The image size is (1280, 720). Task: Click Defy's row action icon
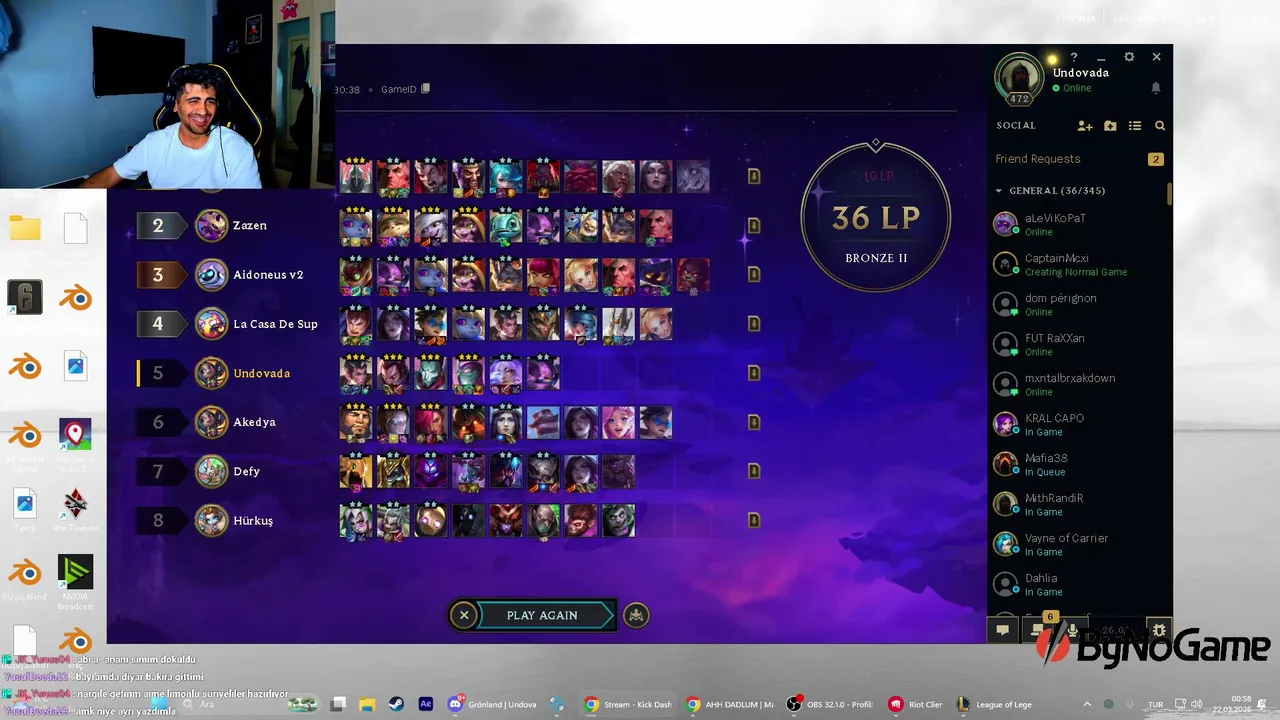pos(754,471)
